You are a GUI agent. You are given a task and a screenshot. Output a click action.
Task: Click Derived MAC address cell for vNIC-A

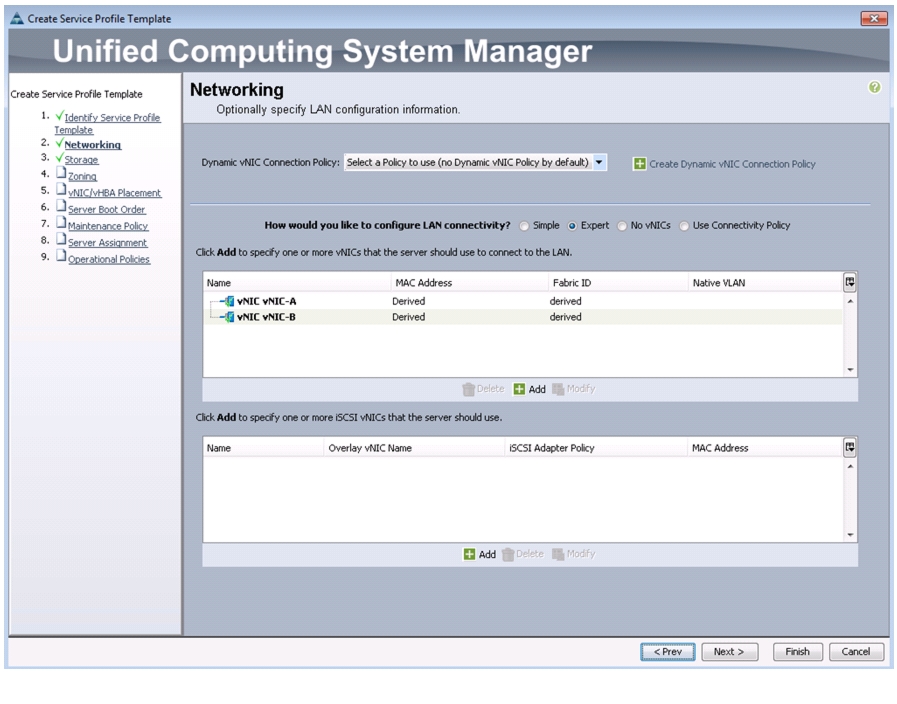[408, 301]
